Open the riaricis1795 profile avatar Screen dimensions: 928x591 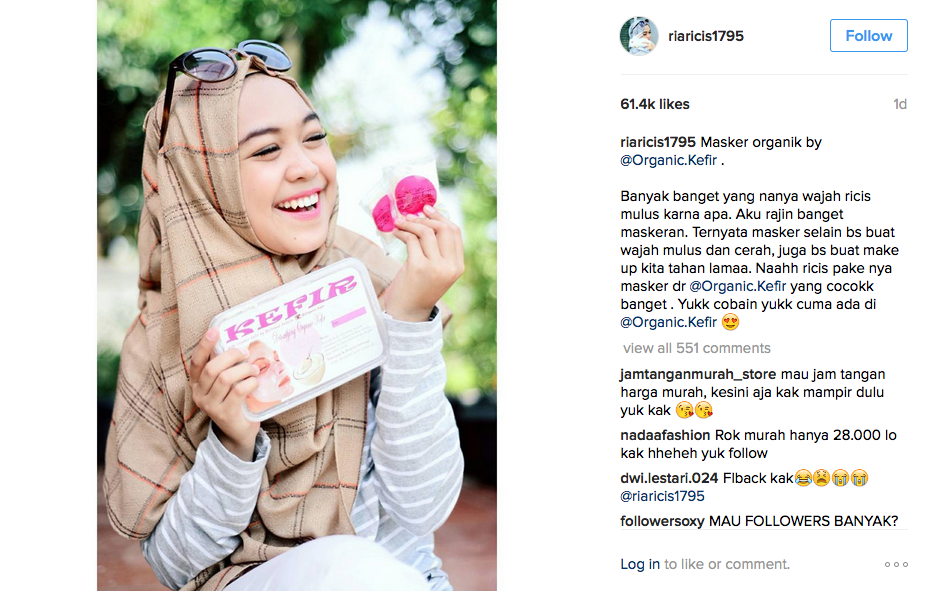[x=639, y=36]
